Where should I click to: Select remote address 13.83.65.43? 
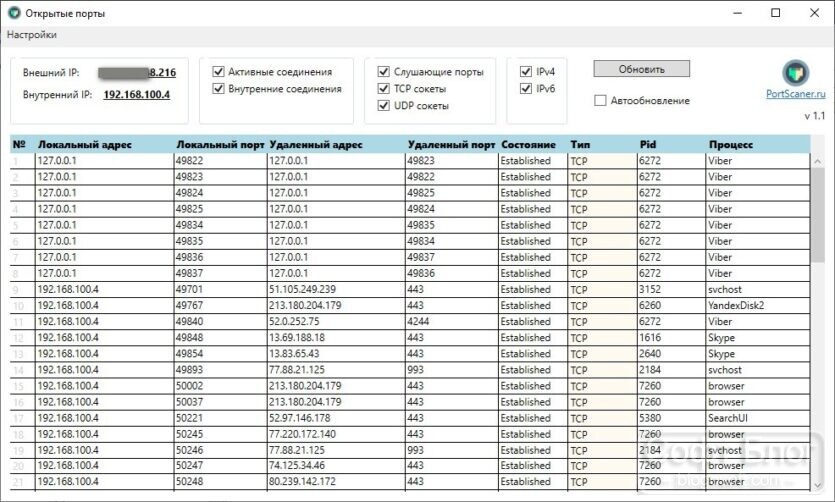[336, 353]
